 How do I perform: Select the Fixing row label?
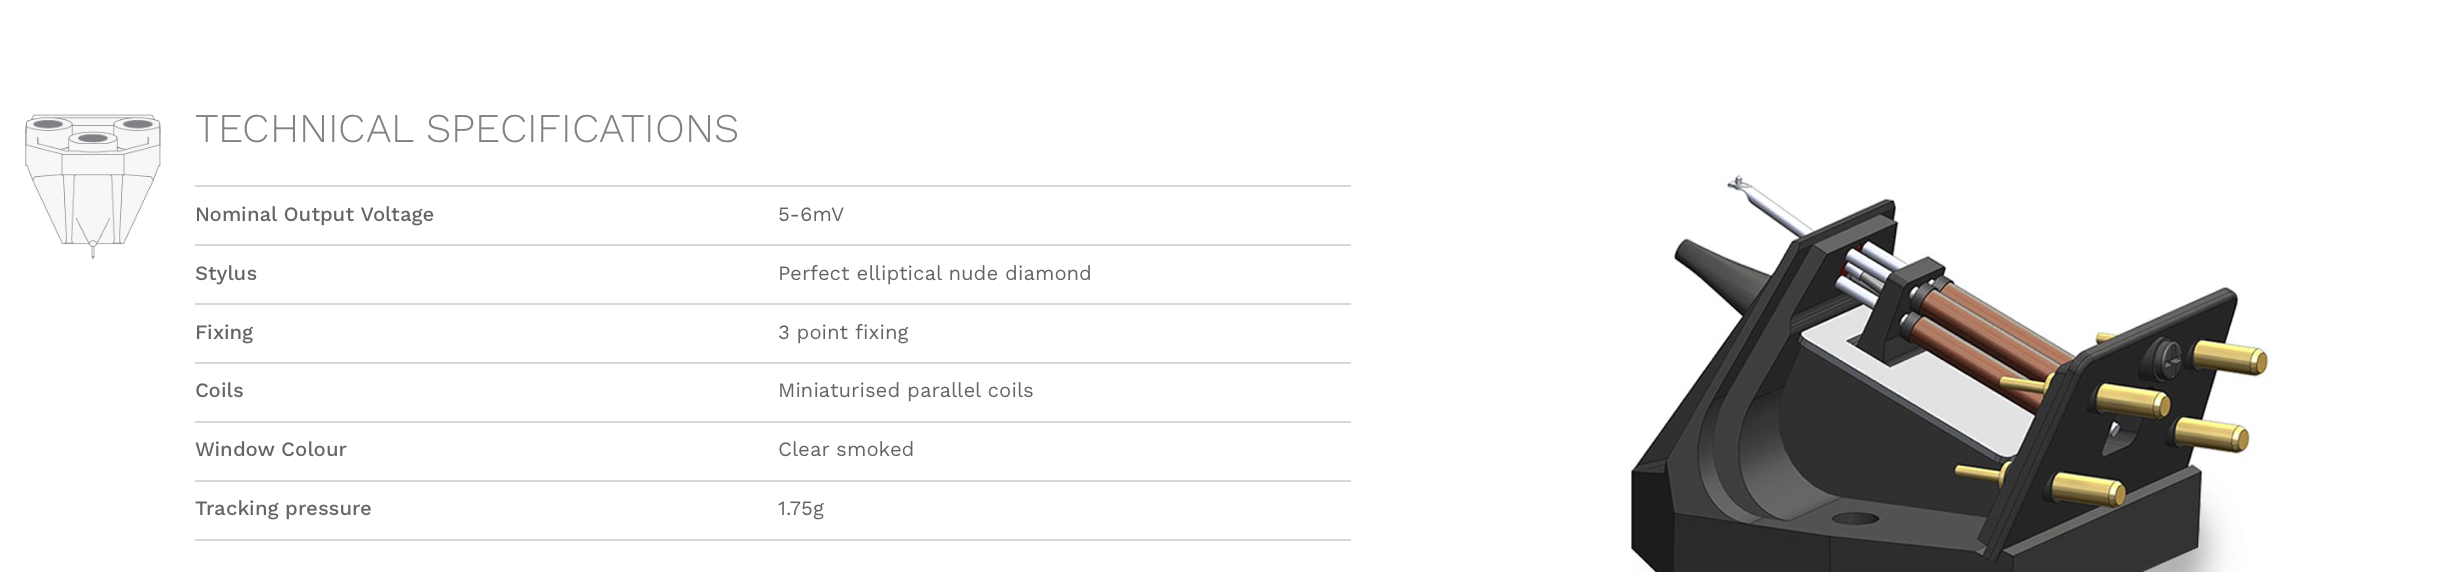(x=224, y=332)
